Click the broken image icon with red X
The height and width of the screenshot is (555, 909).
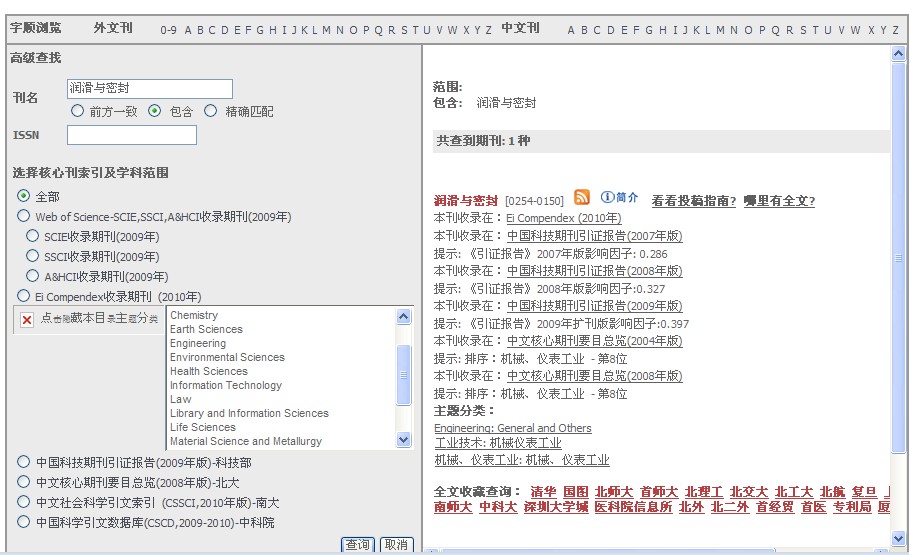pos(27,319)
